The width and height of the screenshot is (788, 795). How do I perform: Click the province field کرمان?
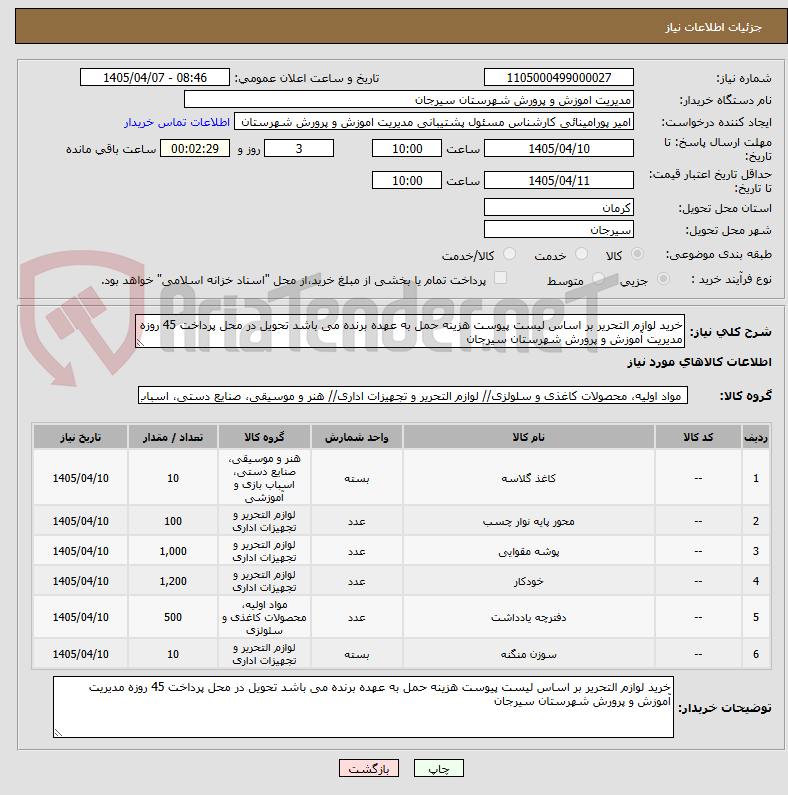coord(559,207)
